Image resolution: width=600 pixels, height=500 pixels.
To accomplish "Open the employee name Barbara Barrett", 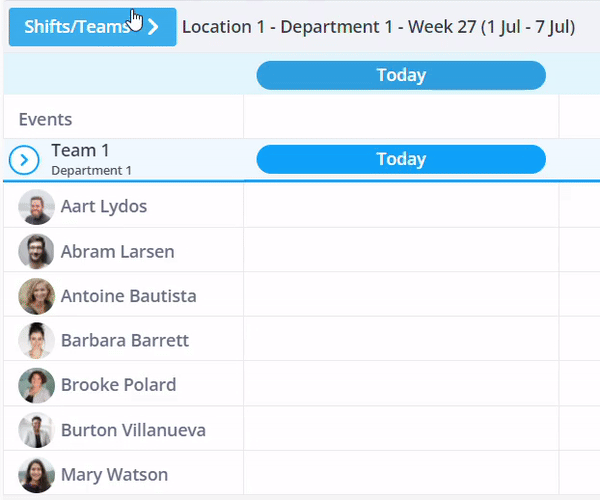I will [x=124, y=341].
